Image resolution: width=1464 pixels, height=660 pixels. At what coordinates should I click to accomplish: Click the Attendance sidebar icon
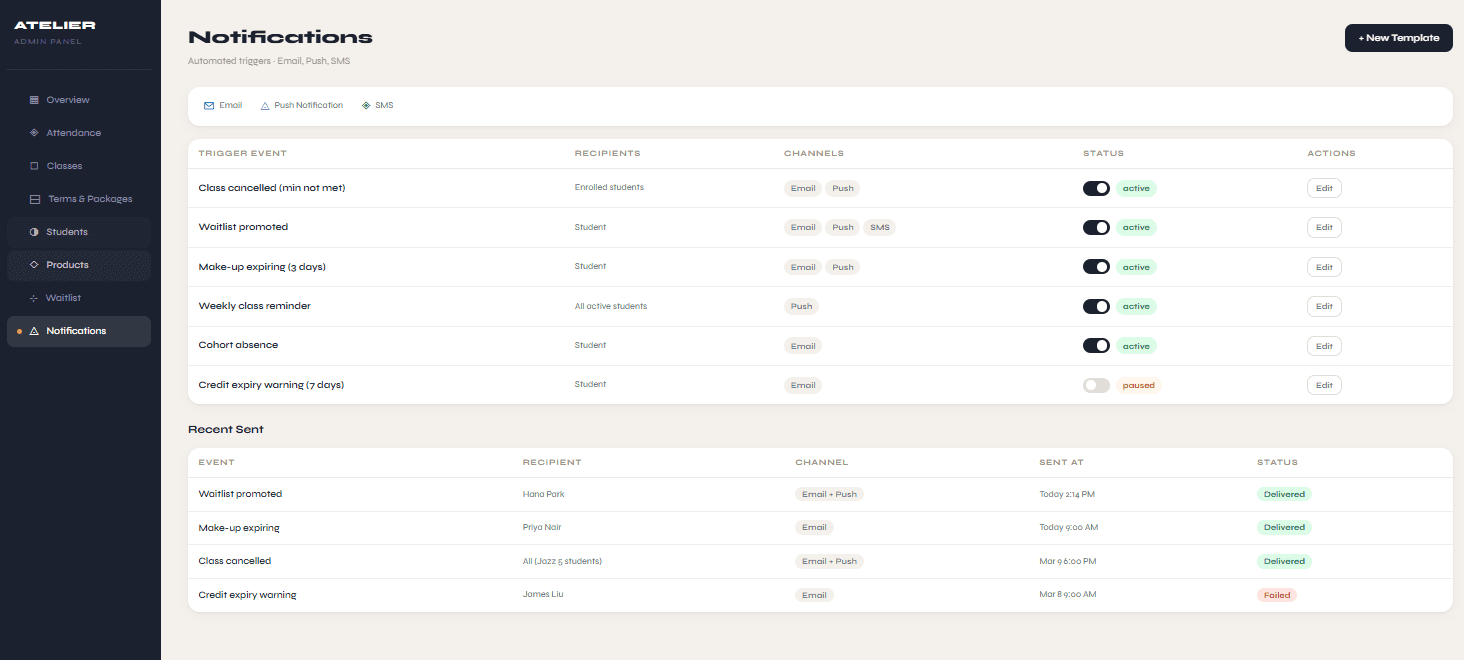pyautogui.click(x=34, y=133)
